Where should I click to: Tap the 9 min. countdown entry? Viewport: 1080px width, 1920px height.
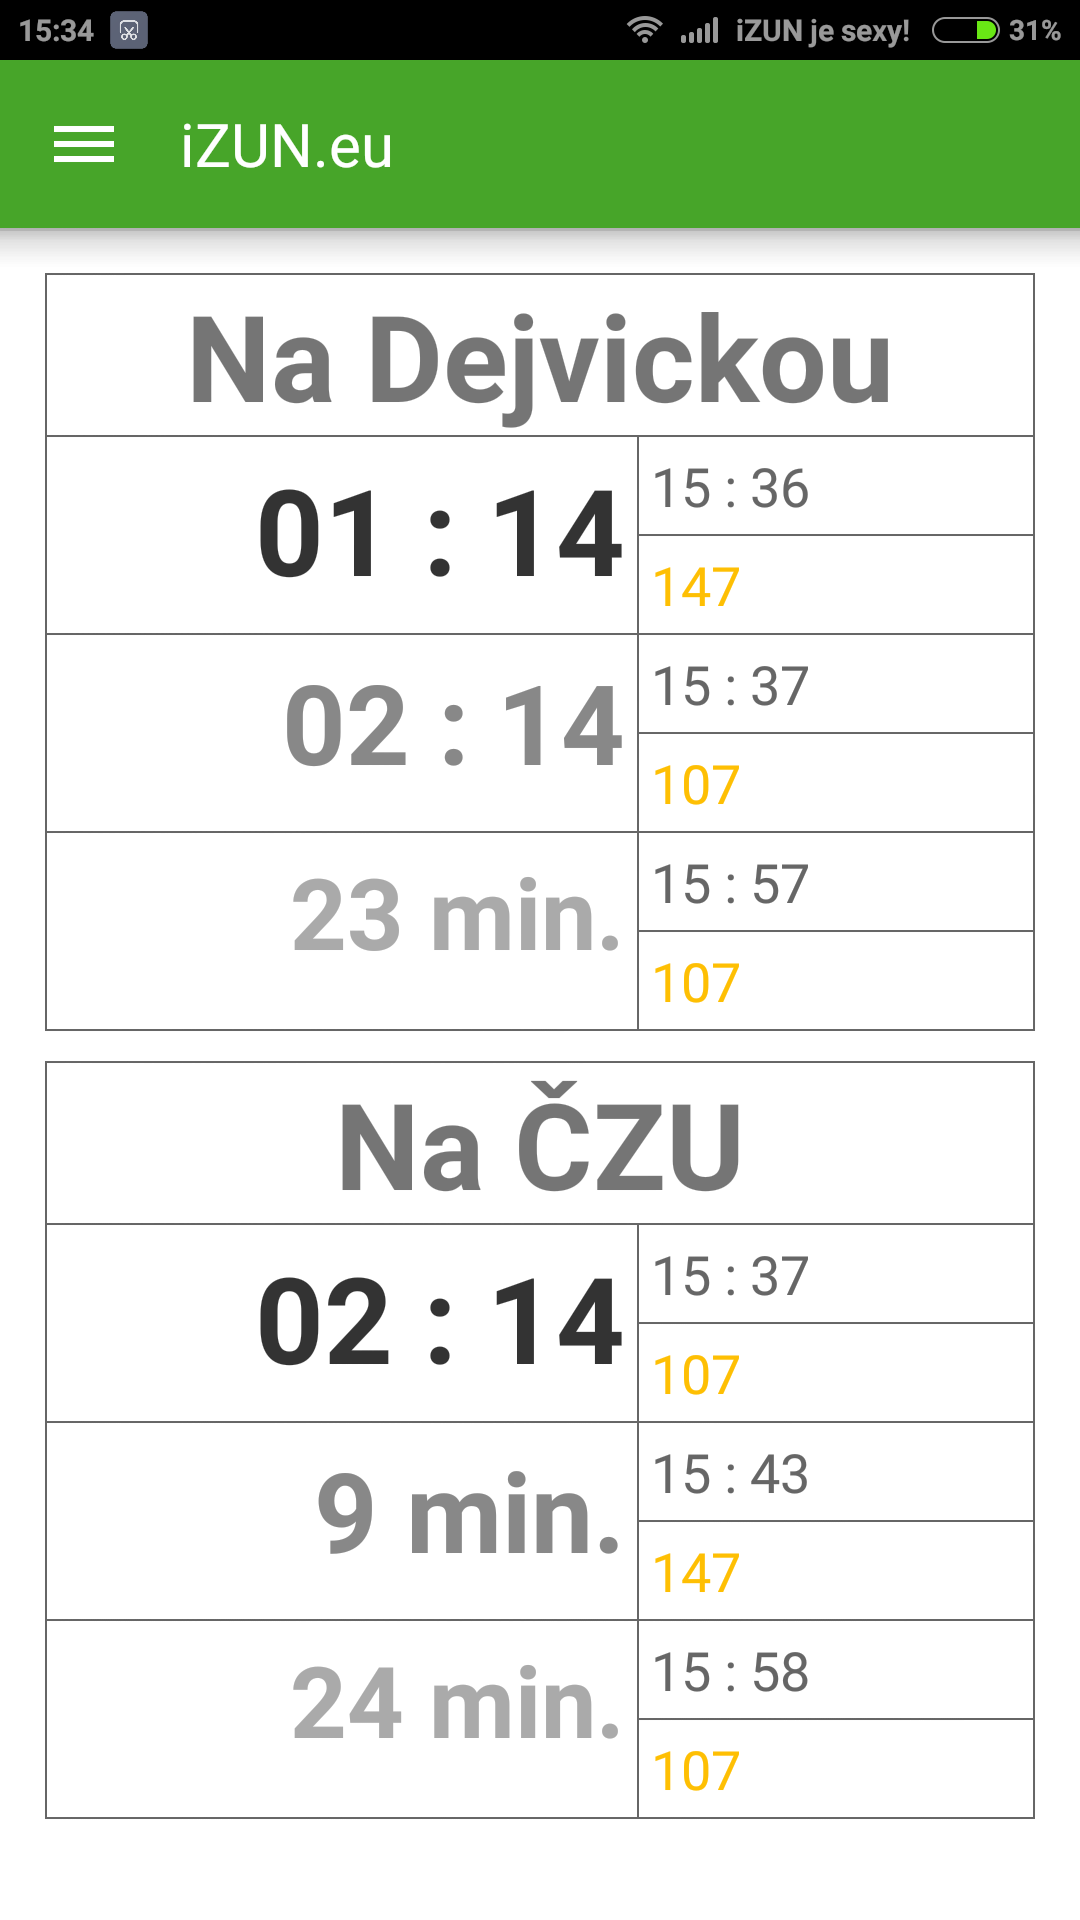click(x=468, y=1516)
